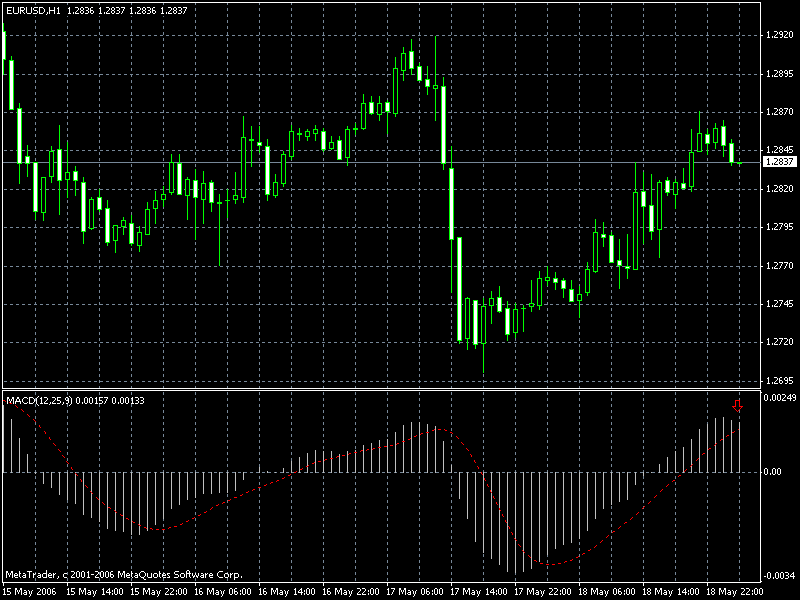
Task: Click the 1.2720 price scale label
Action: (x=780, y=342)
